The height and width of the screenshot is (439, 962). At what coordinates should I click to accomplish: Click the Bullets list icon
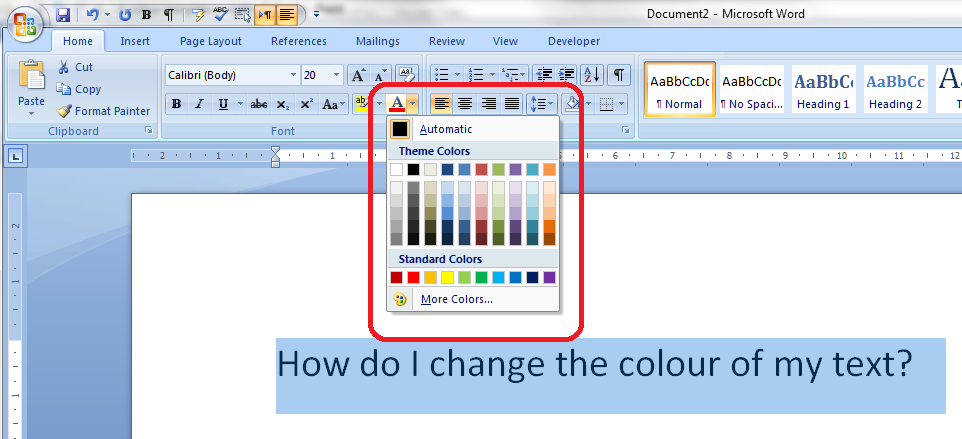(442, 74)
